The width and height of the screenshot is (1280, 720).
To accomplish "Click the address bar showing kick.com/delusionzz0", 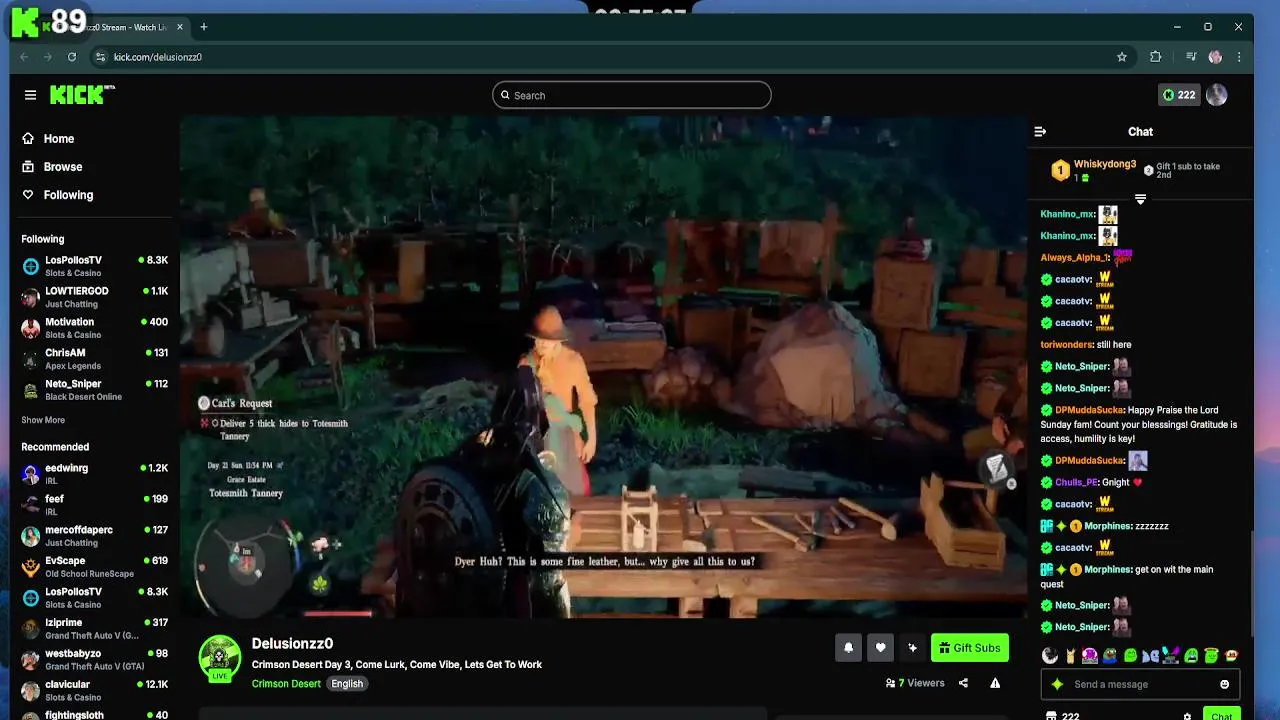I will click(611, 57).
